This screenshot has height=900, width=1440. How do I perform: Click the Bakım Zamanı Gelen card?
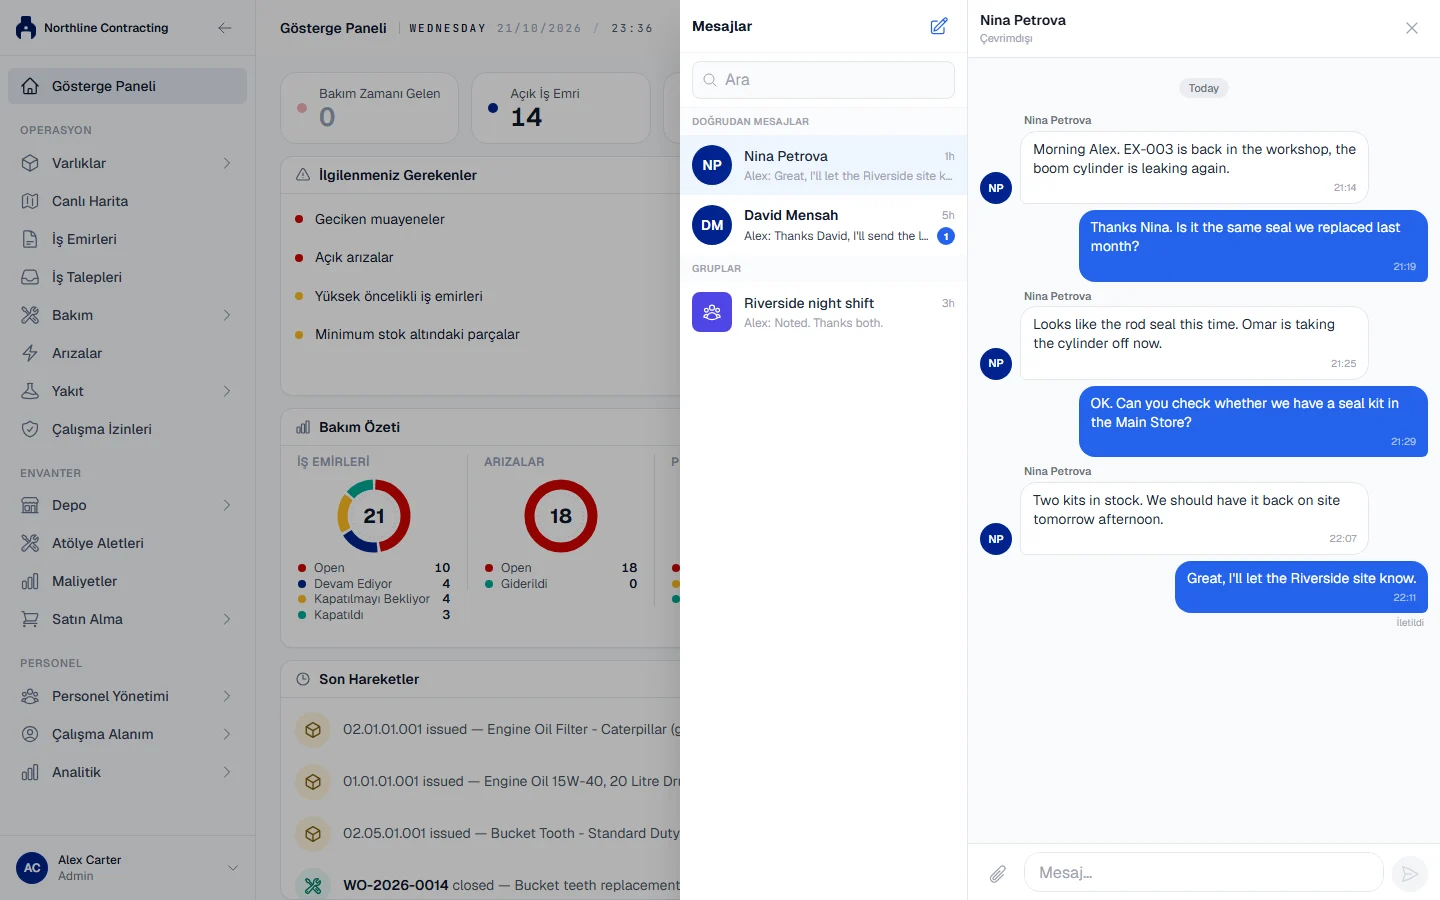(x=369, y=107)
